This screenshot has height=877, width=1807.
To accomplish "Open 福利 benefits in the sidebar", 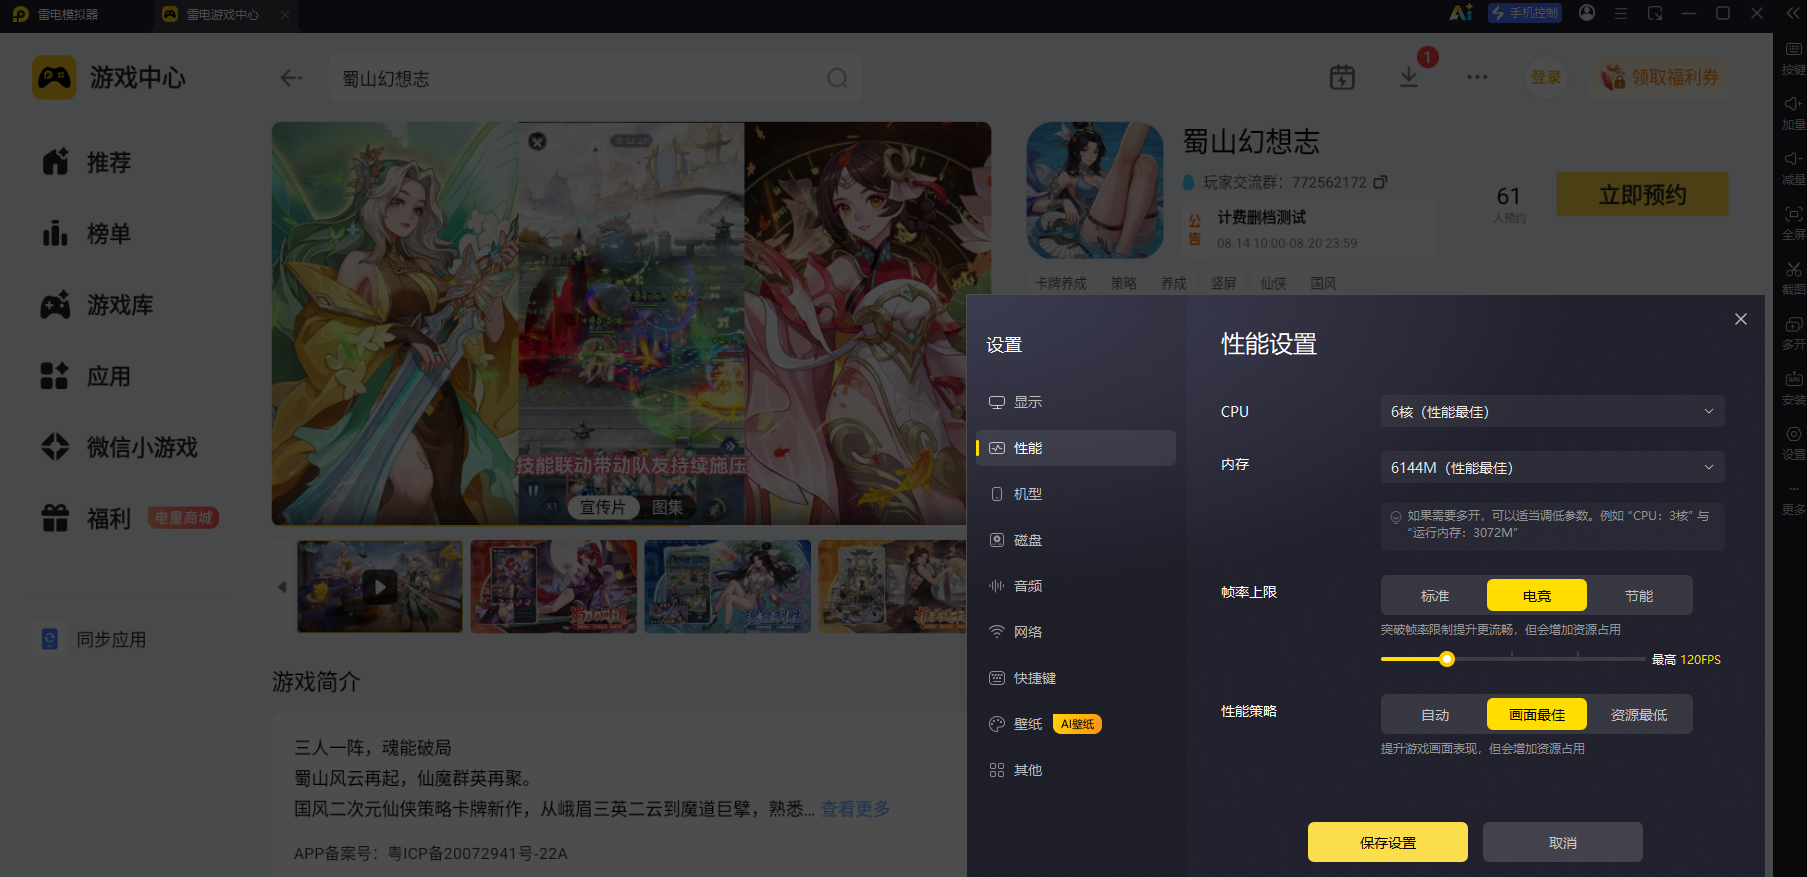I will tap(87, 518).
